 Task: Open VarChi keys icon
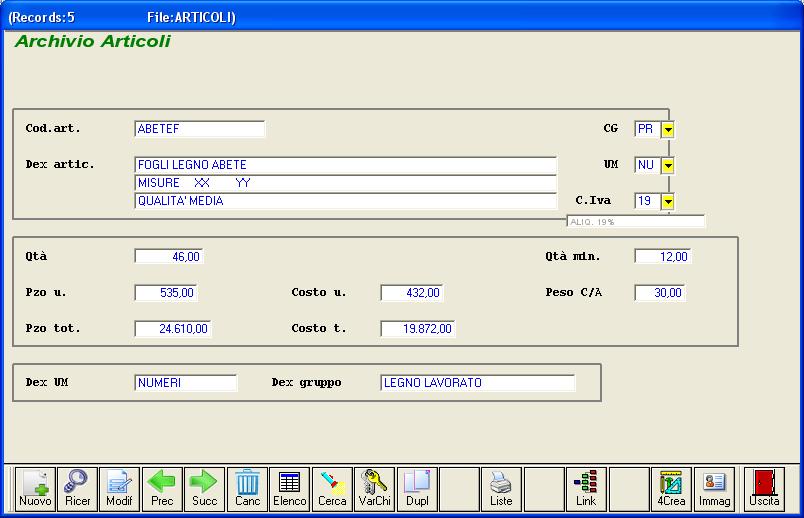(375, 489)
